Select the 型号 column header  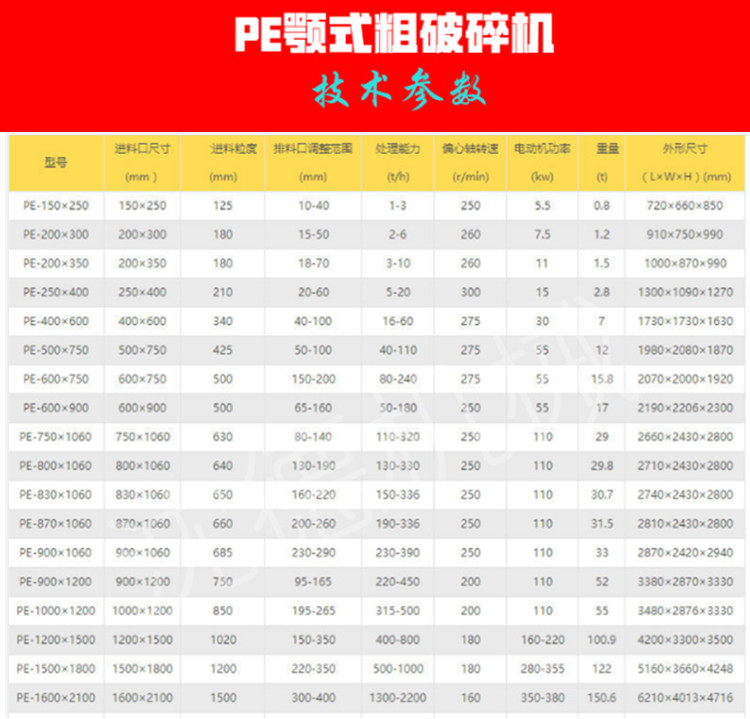(56, 162)
